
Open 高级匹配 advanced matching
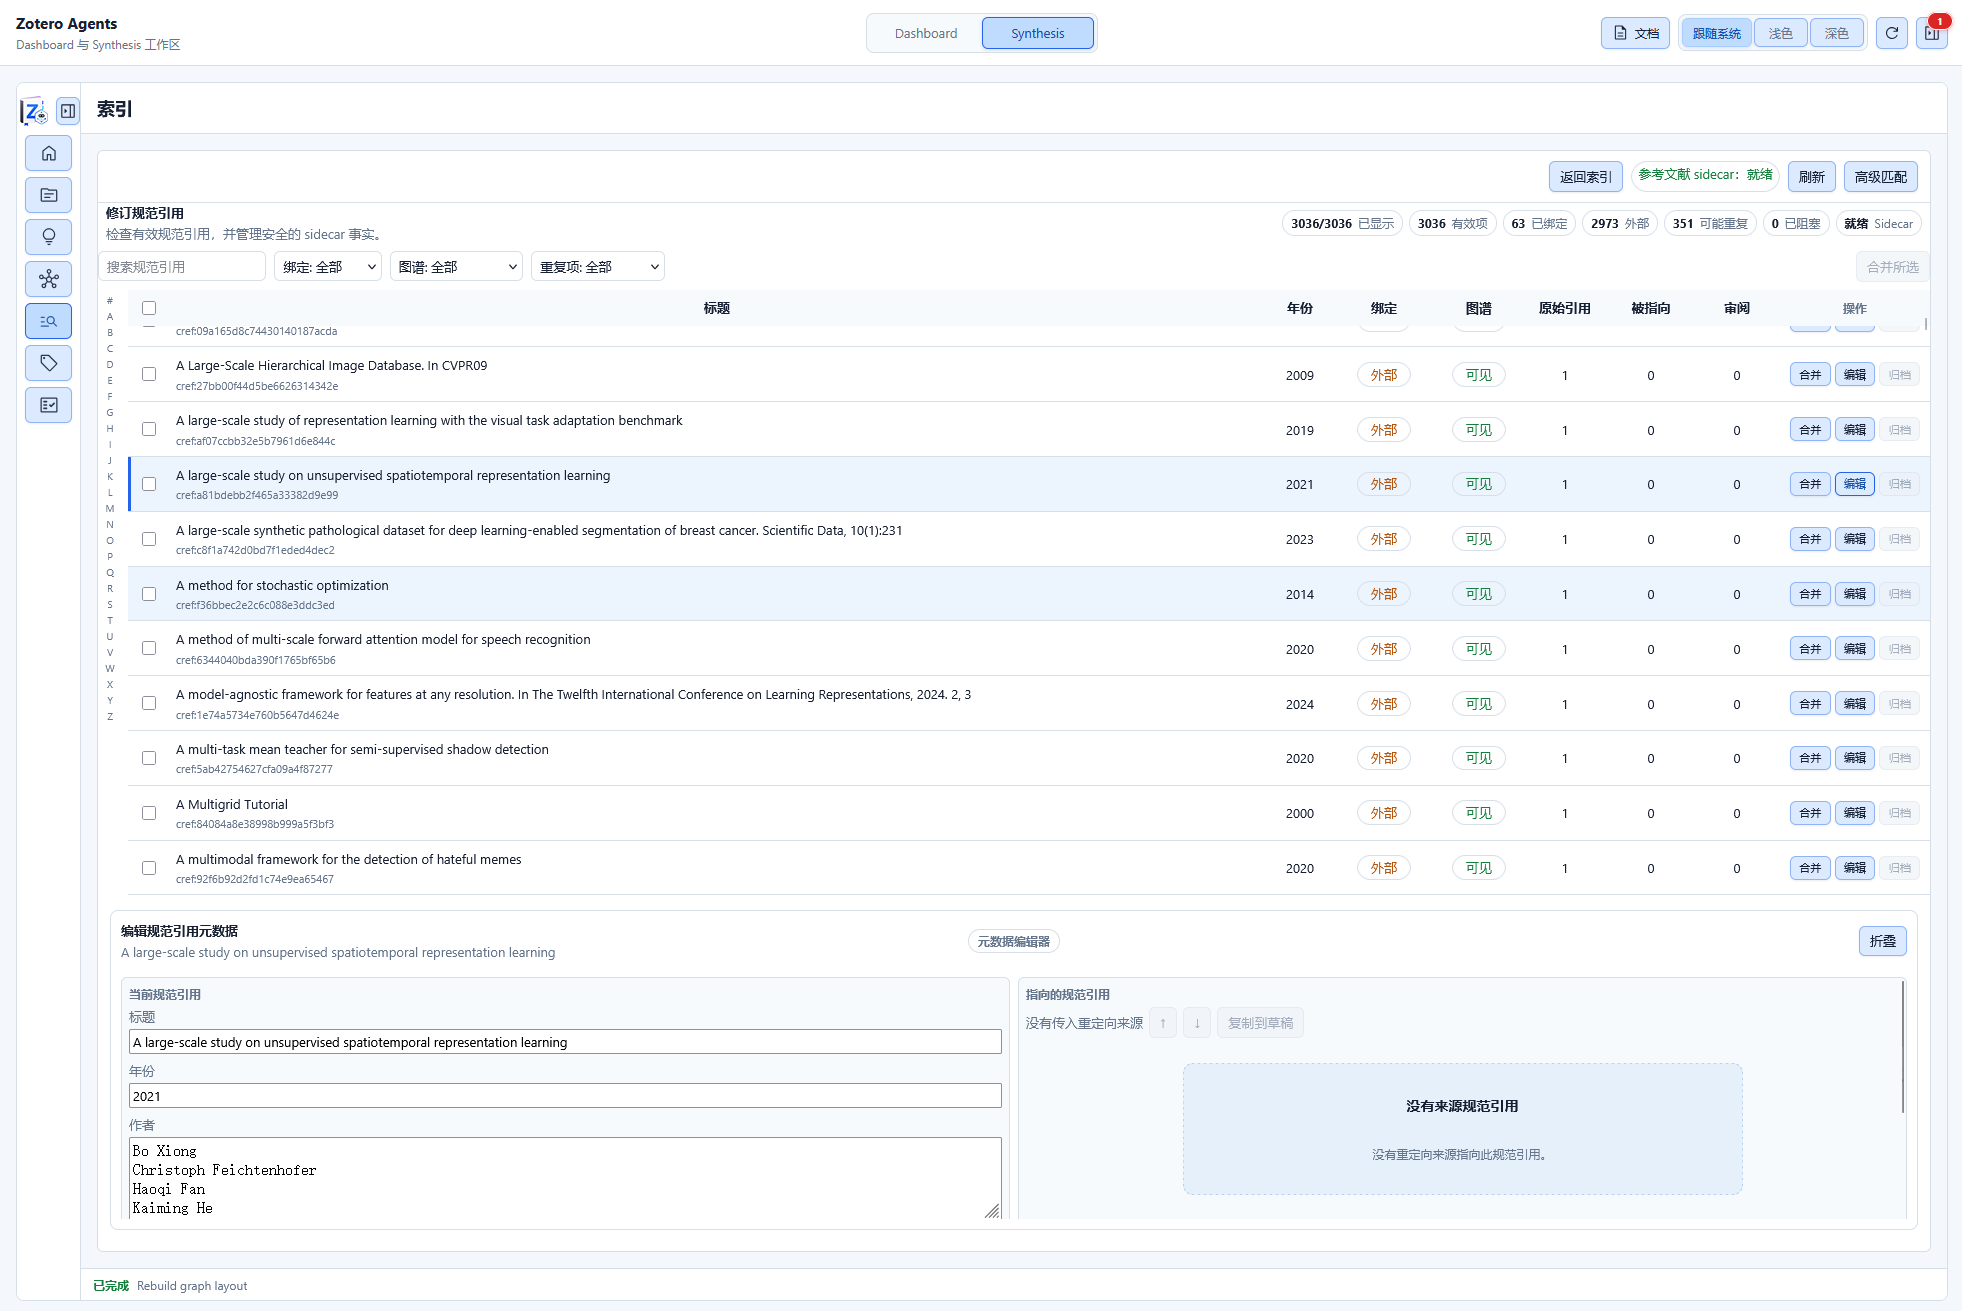click(x=1880, y=177)
